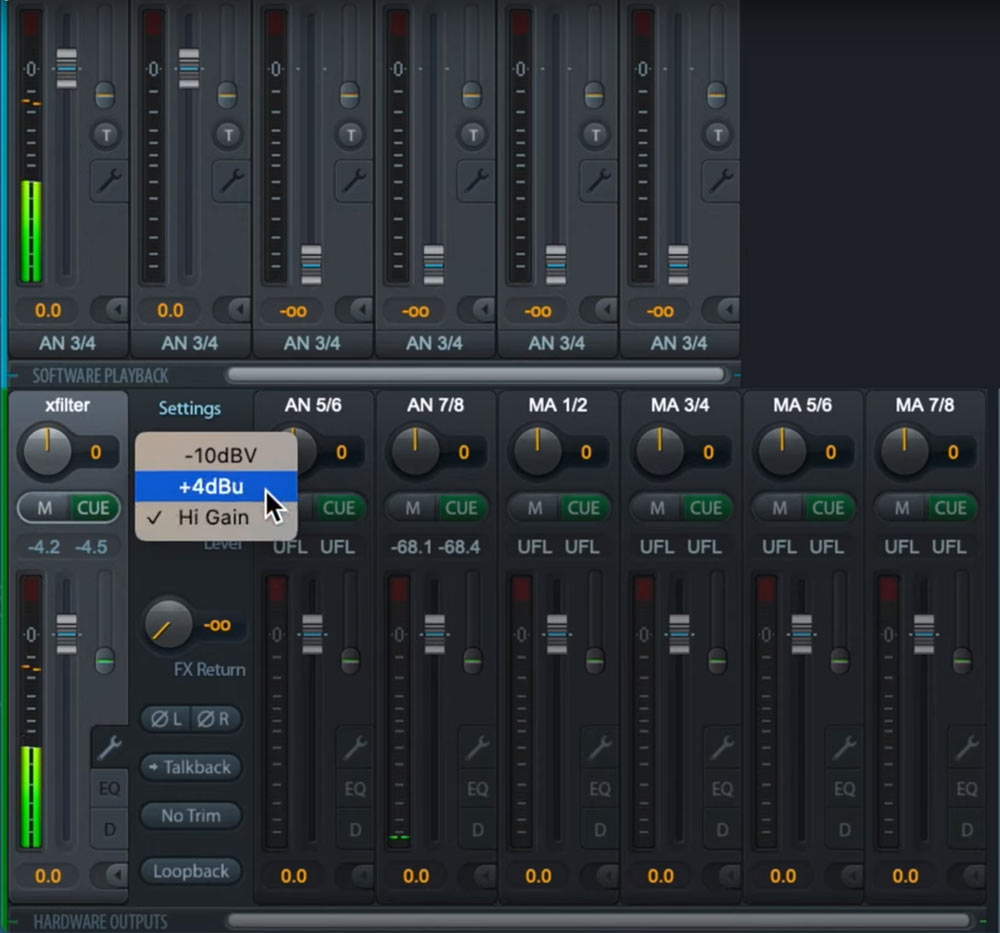Invert the right channel phase (ØR)

click(x=214, y=719)
